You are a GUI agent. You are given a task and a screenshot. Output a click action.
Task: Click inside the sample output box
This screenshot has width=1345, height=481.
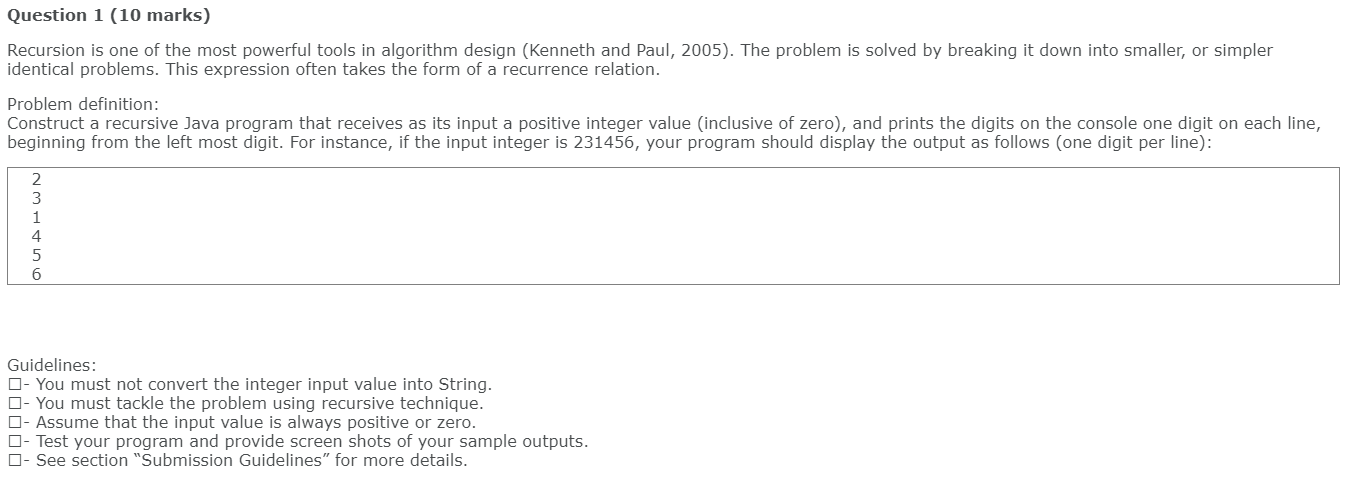673,226
